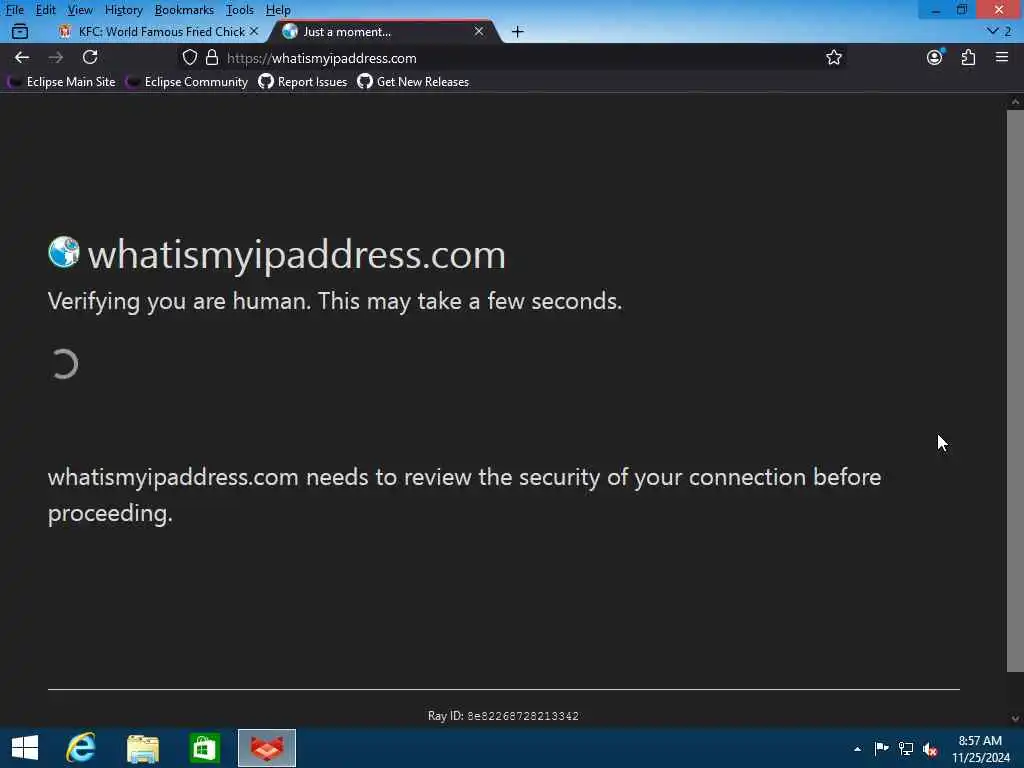
Task: Reload the current page
Action: click(90, 57)
